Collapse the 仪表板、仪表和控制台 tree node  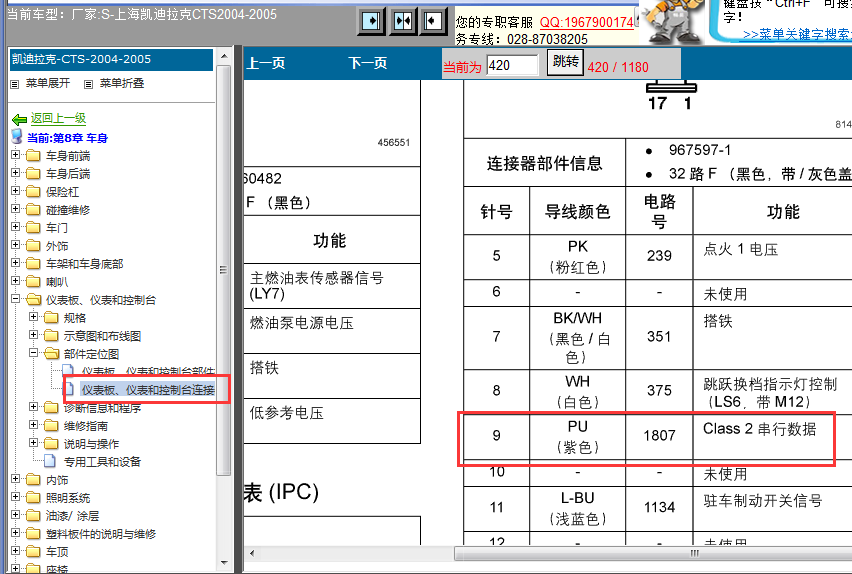[16, 298]
